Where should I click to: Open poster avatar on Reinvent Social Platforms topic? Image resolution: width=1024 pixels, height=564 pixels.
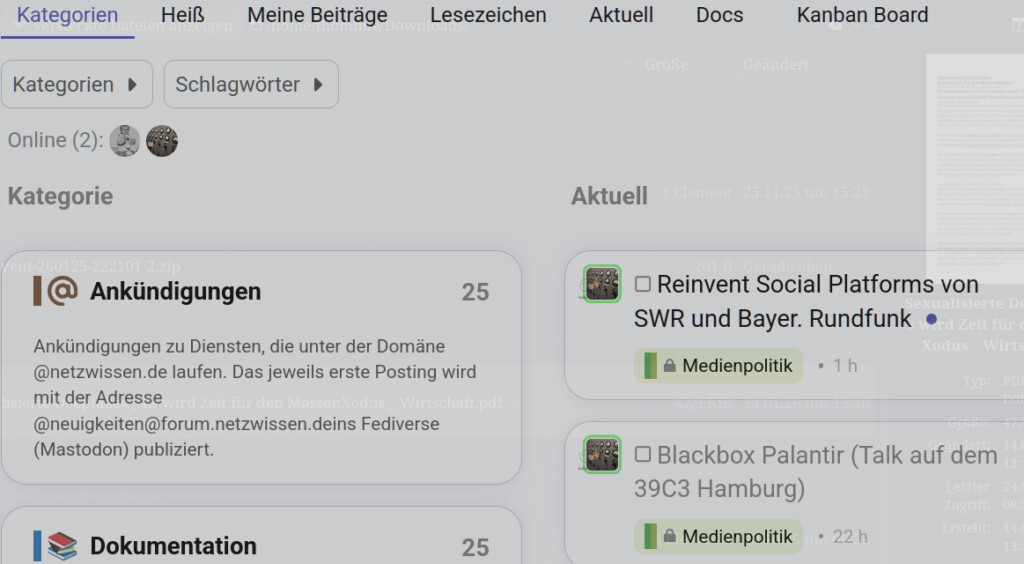tap(602, 284)
